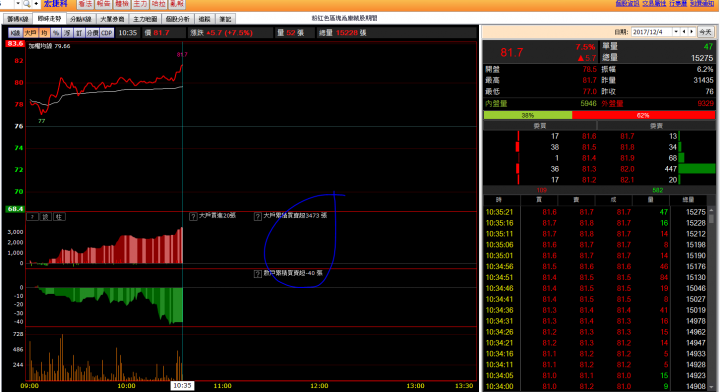Click the red 62% outer-volume bar
Image resolution: width=720 pixels, height=392 pixels.
tap(643, 115)
